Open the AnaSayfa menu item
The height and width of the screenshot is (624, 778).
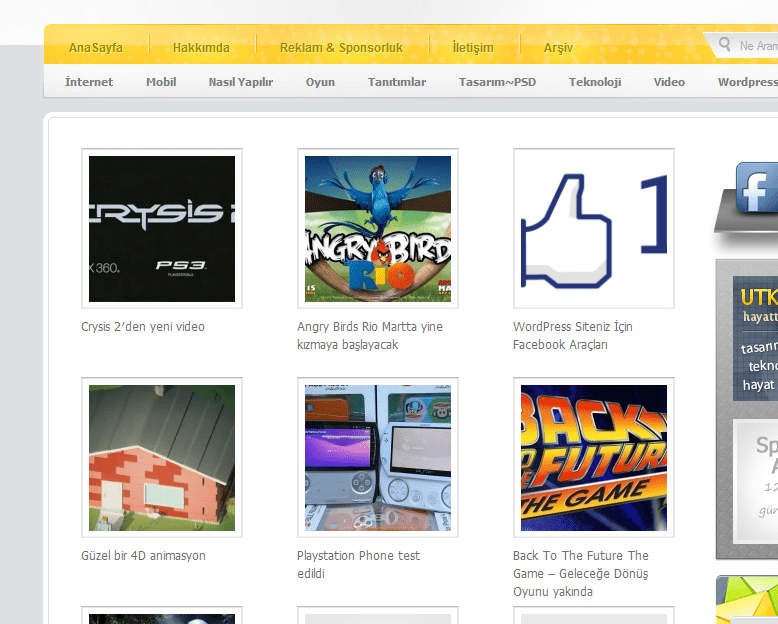(96, 48)
